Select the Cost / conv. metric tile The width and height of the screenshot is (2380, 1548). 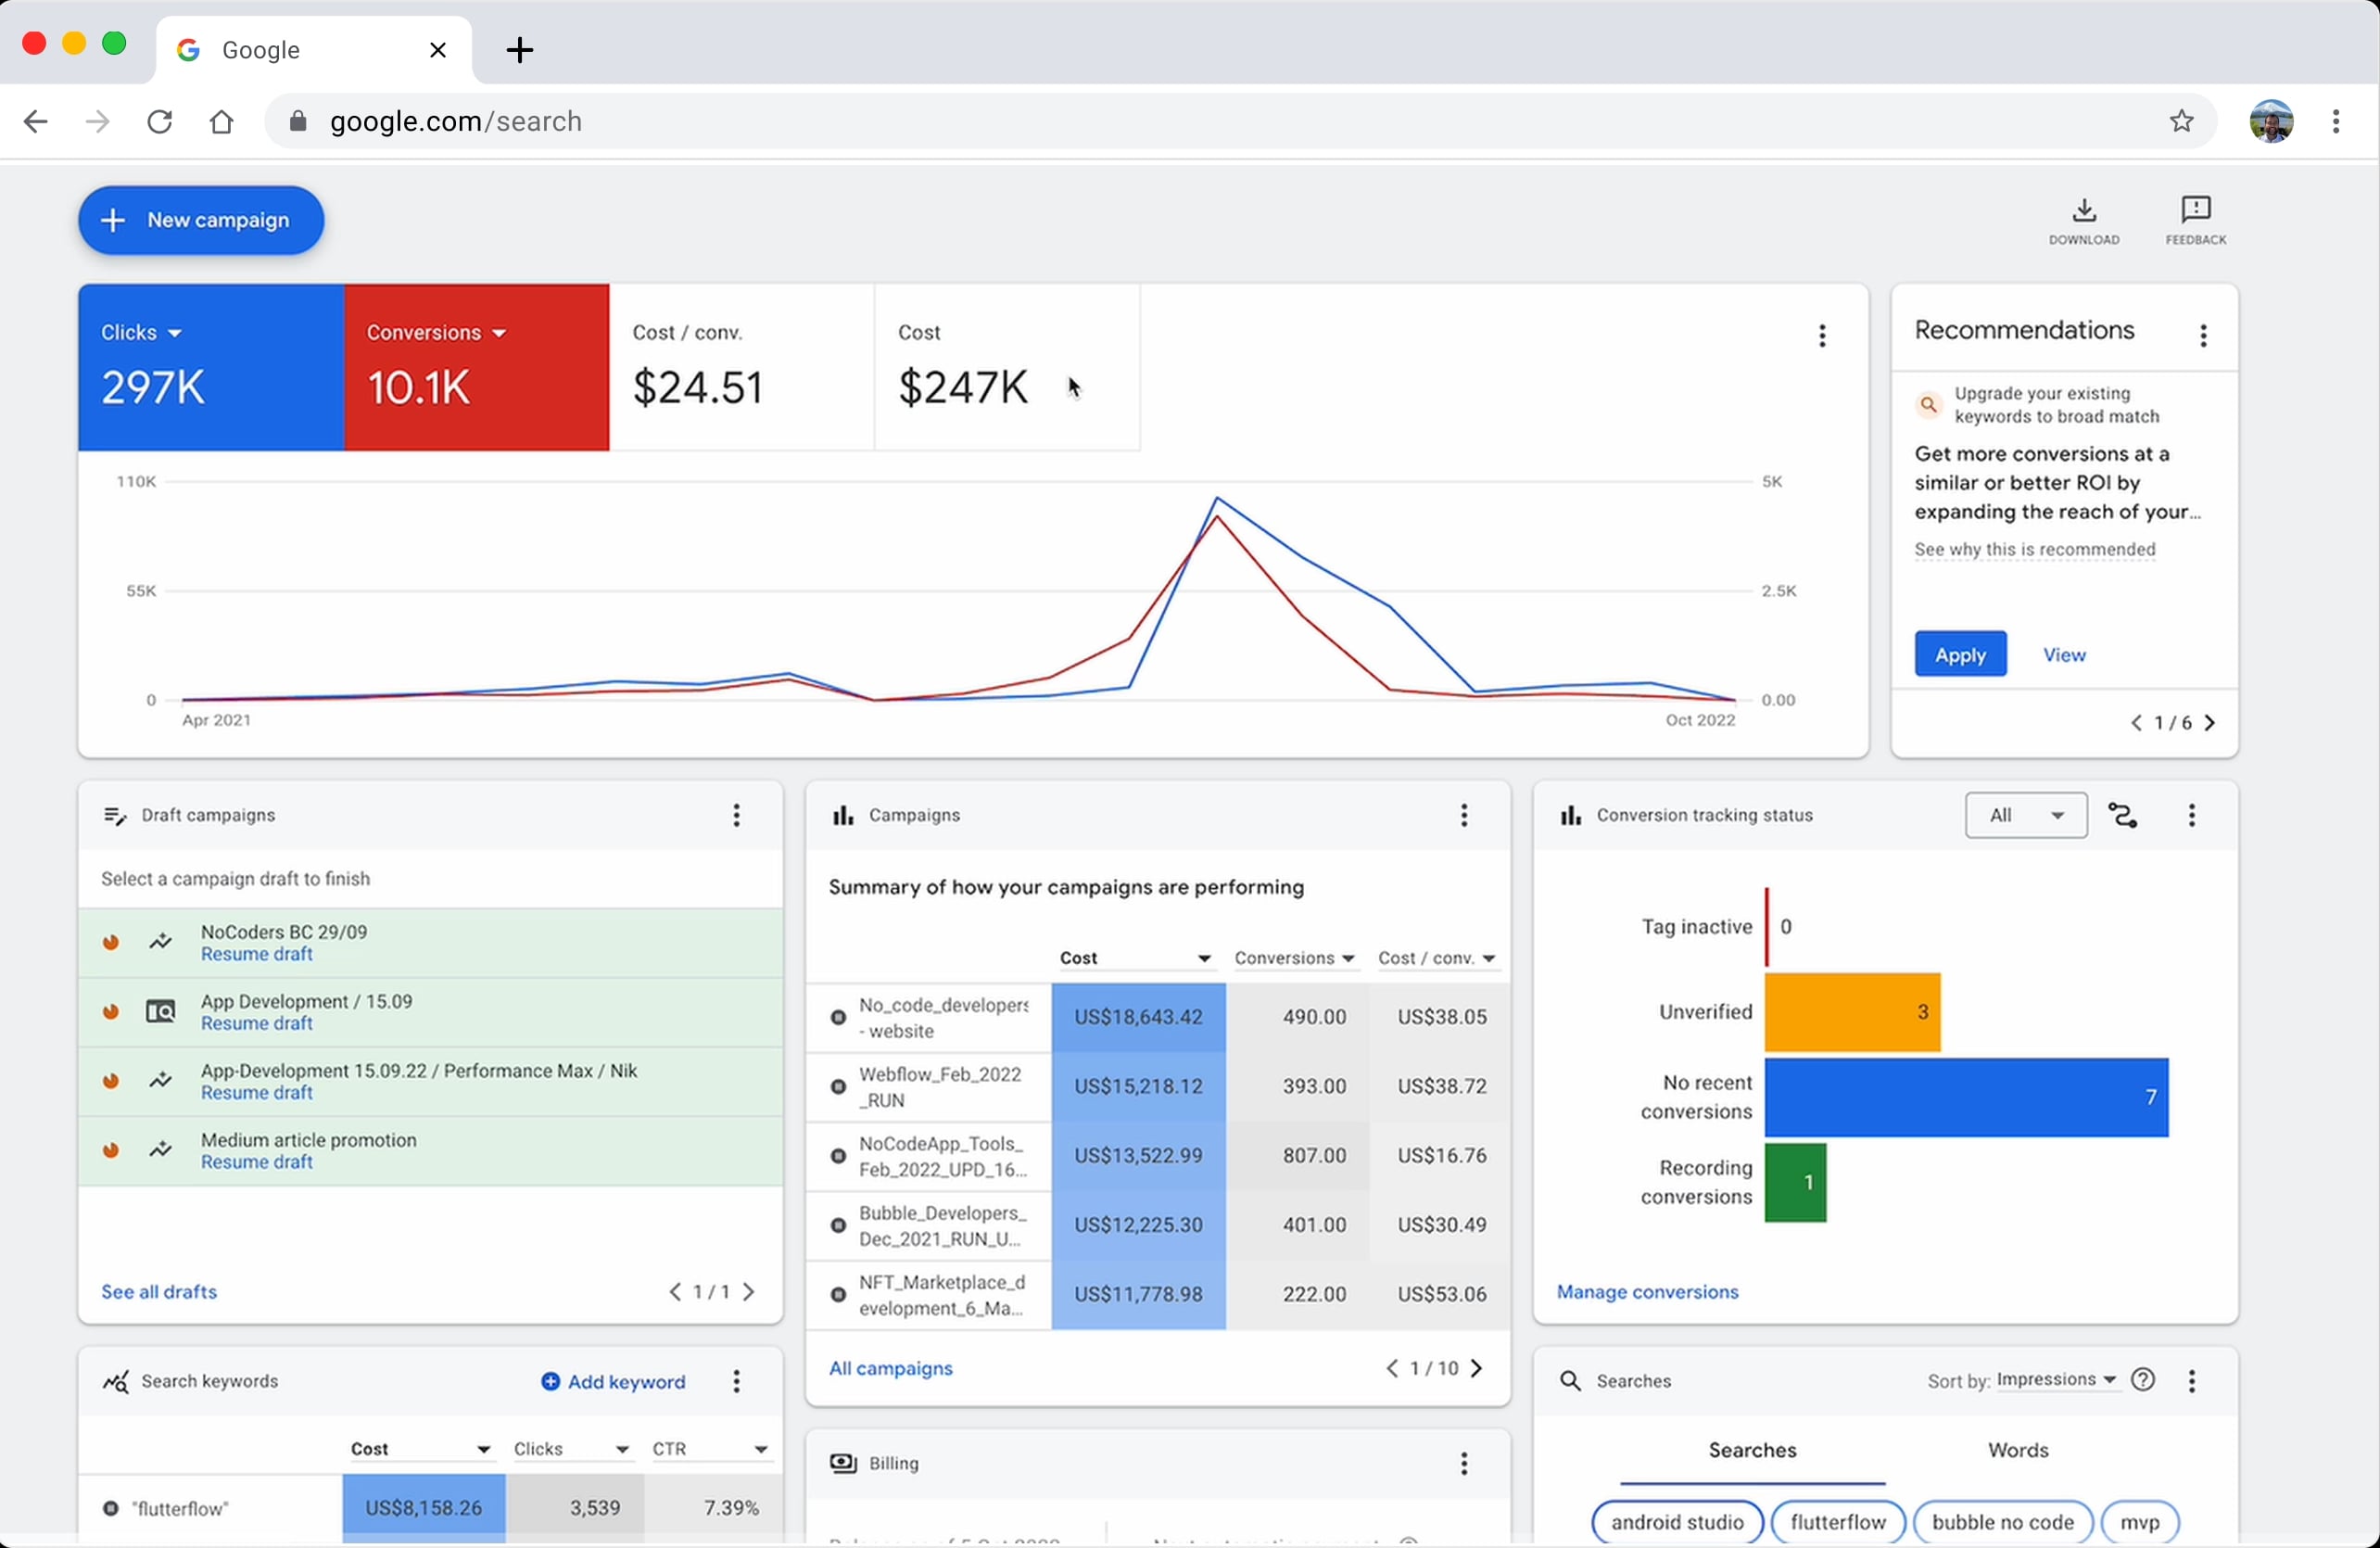[742, 367]
